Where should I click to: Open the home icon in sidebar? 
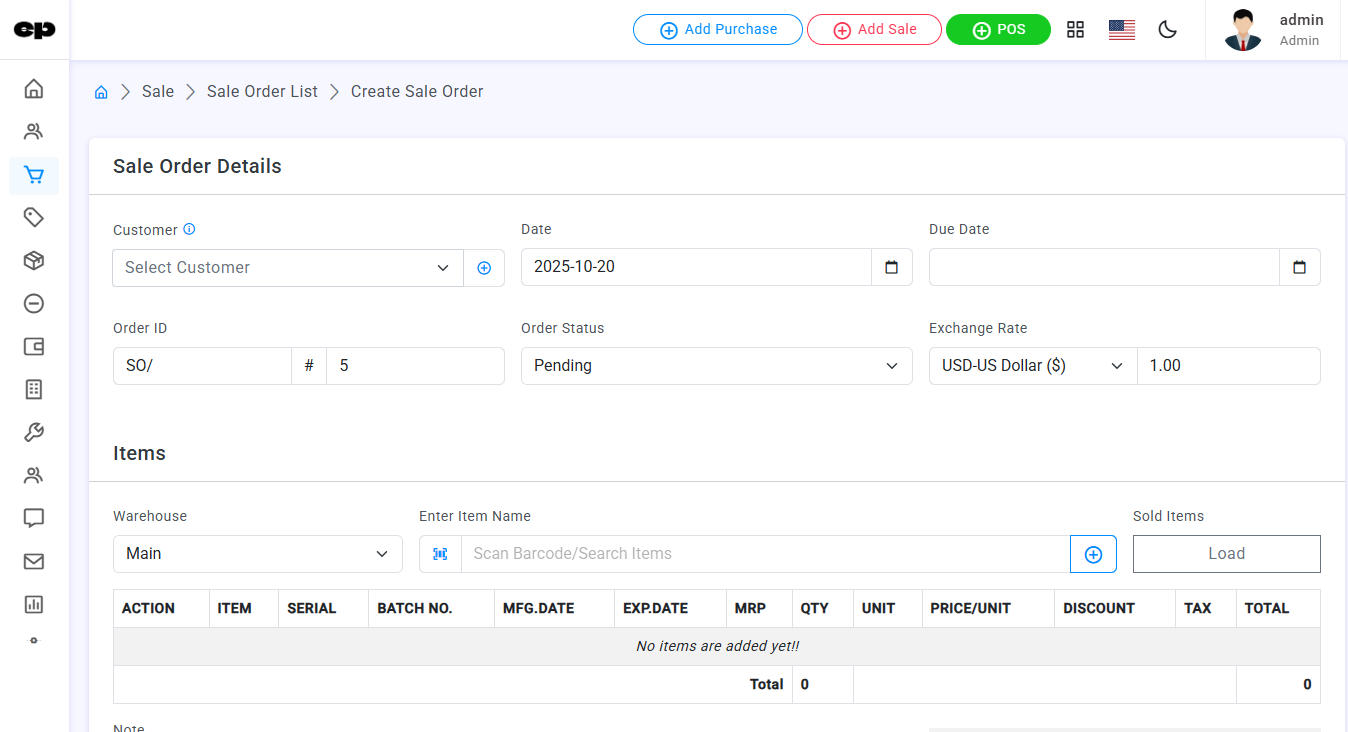click(x=34, y=89)
